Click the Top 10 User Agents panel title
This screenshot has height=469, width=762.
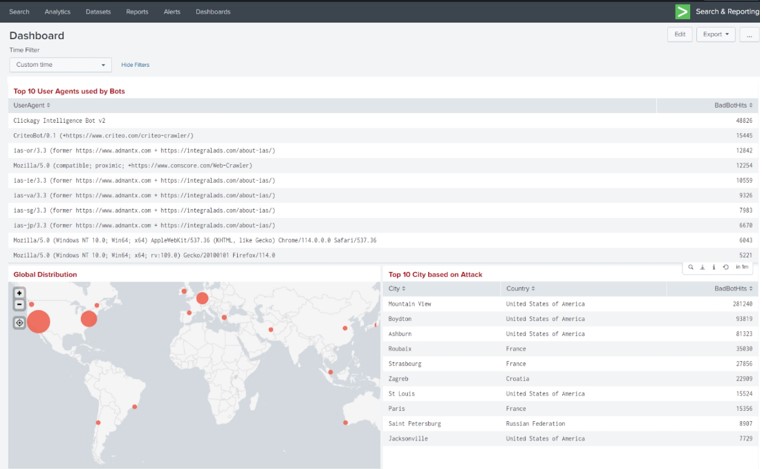[69, 91]
